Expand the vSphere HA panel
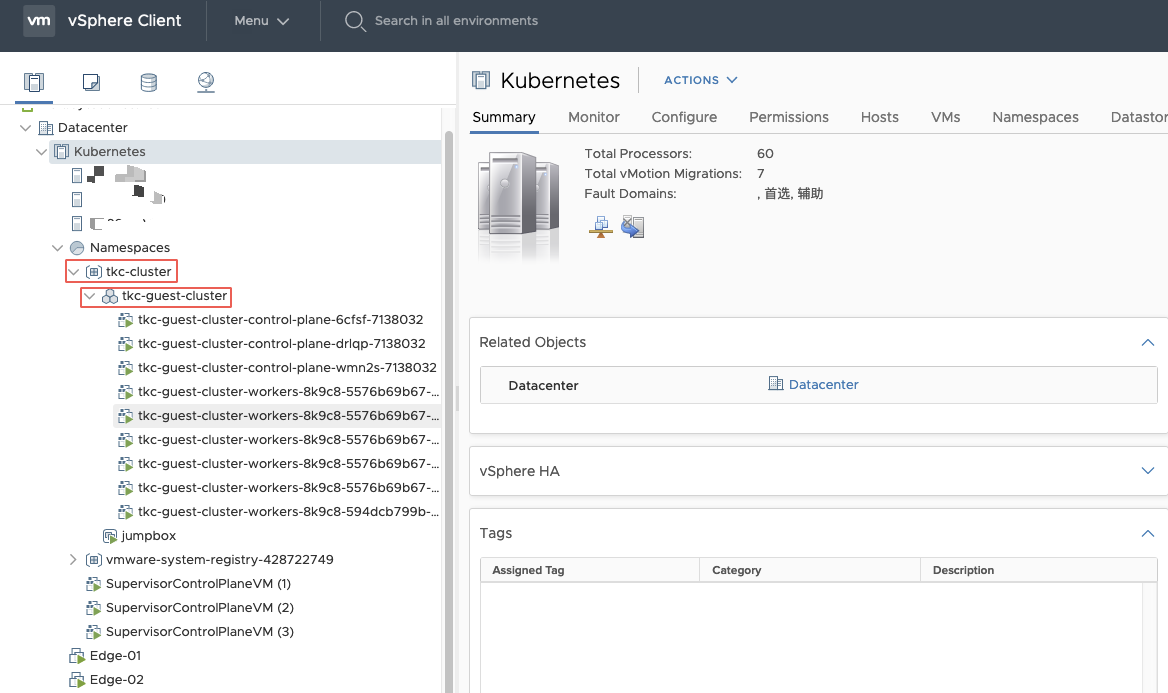Viewport: 1168px width, 693px height. 1148,470
